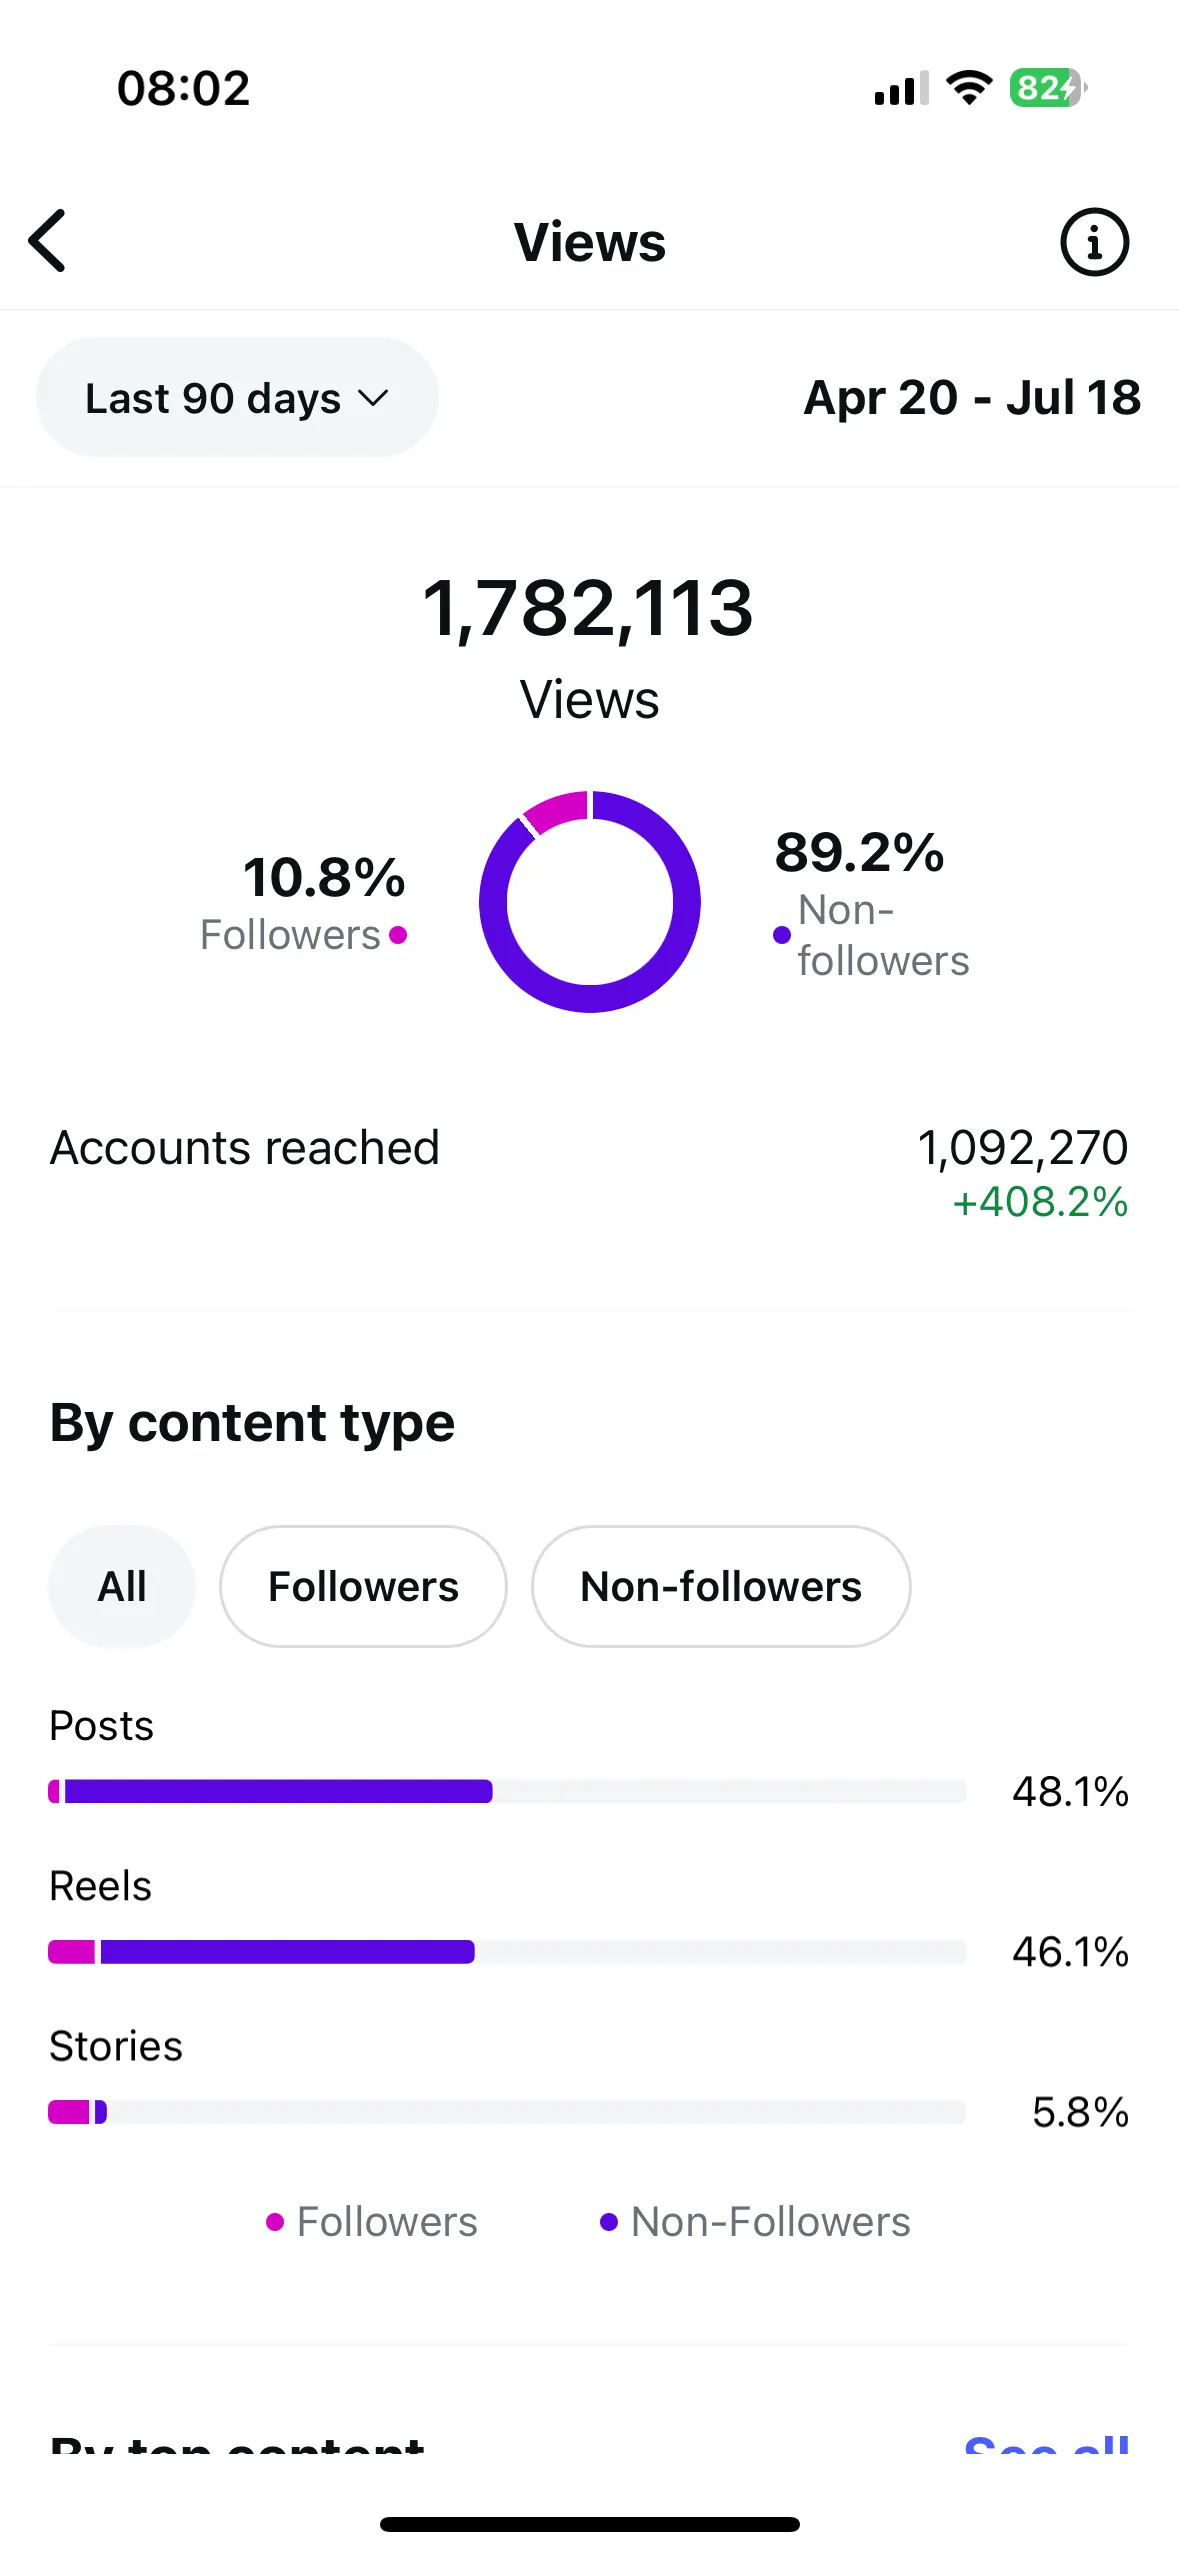This screenshot has width=1179, height=2556.
Task: Tap the Reels percentage bar
Action: 507,1951
